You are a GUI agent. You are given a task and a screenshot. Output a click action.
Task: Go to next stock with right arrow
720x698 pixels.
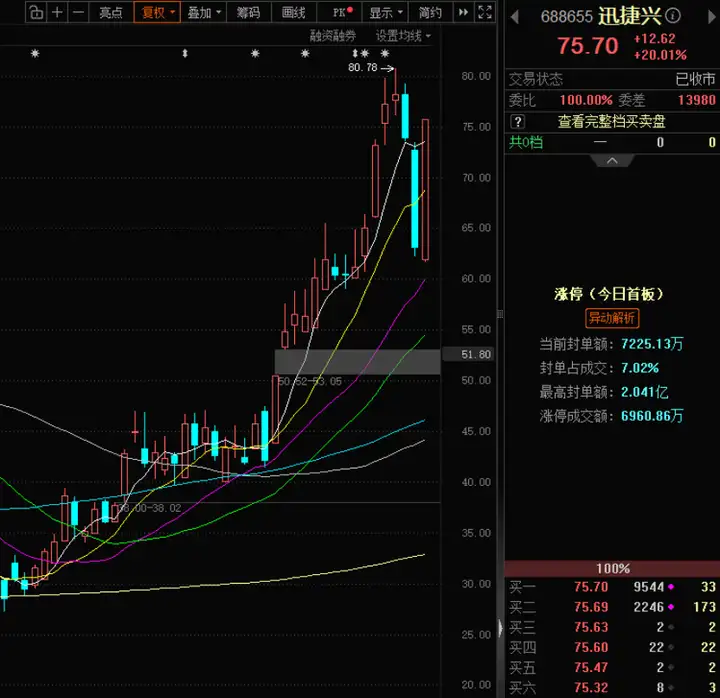711,17
